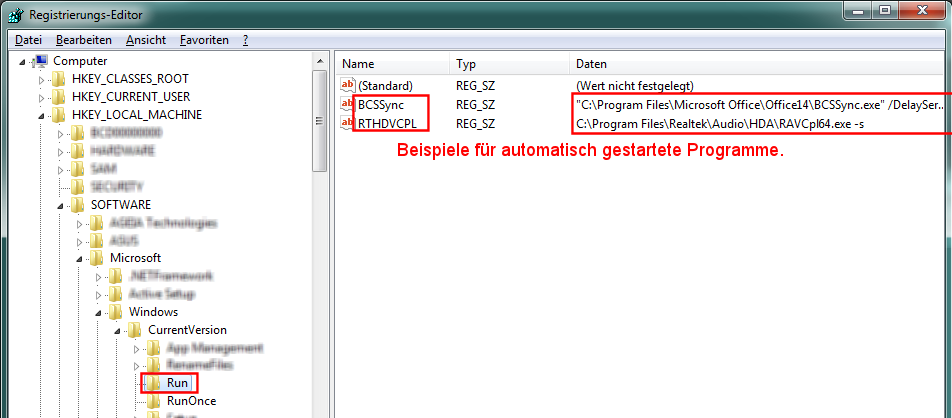Click the HKEY_CURRENT_USER folder icon
The width and height of the screenshot is (952, 418).
59,97
